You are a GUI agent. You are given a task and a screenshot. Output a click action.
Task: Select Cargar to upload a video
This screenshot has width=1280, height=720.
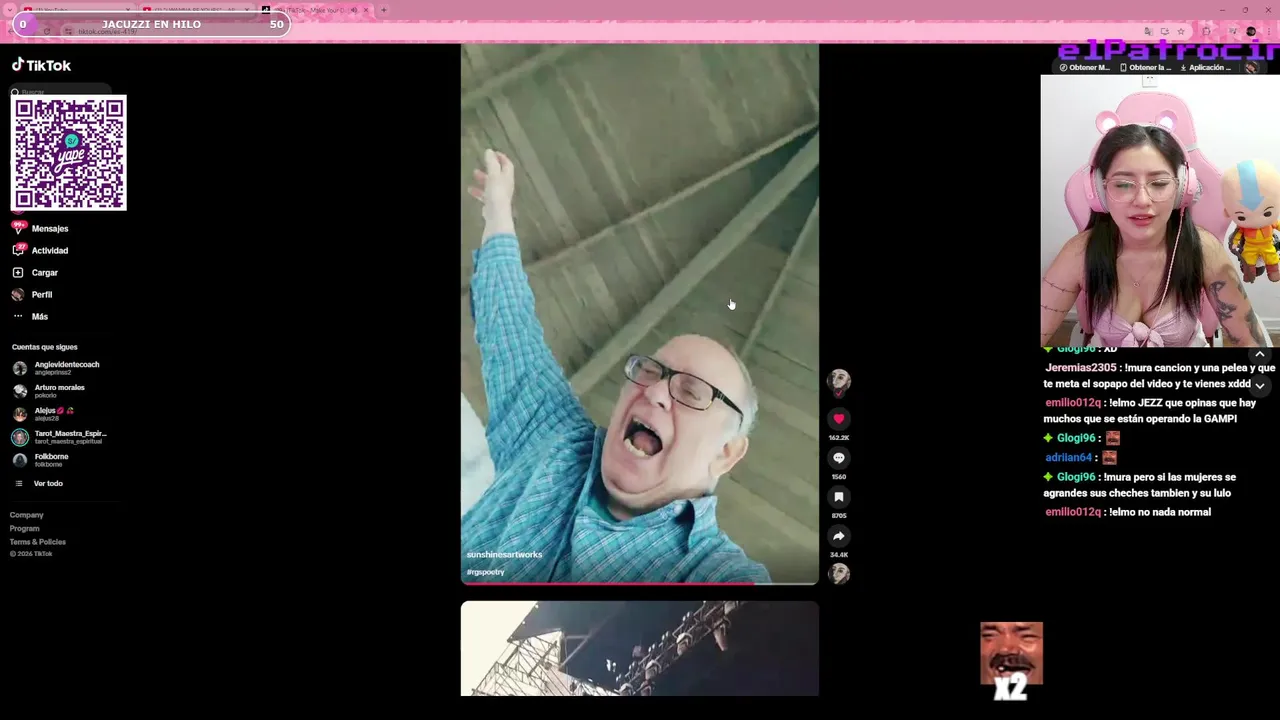click(45, 273)
